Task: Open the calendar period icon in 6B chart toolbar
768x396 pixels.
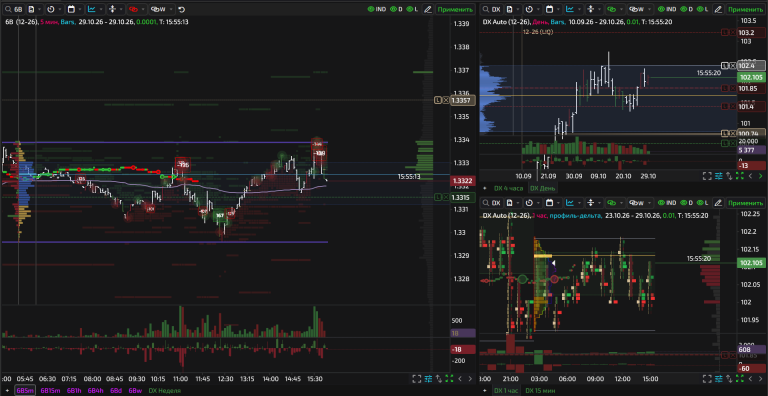Action: point(71,9)
